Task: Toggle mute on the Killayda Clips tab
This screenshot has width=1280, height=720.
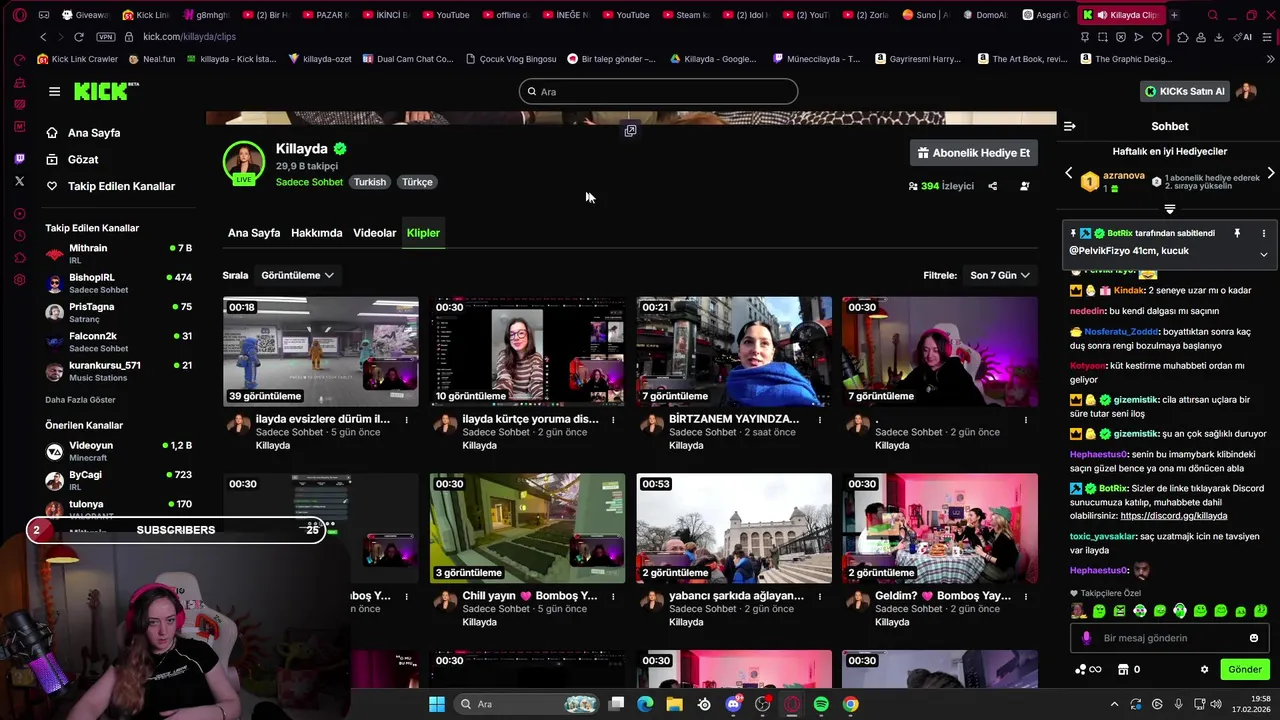Action: 1101,15
